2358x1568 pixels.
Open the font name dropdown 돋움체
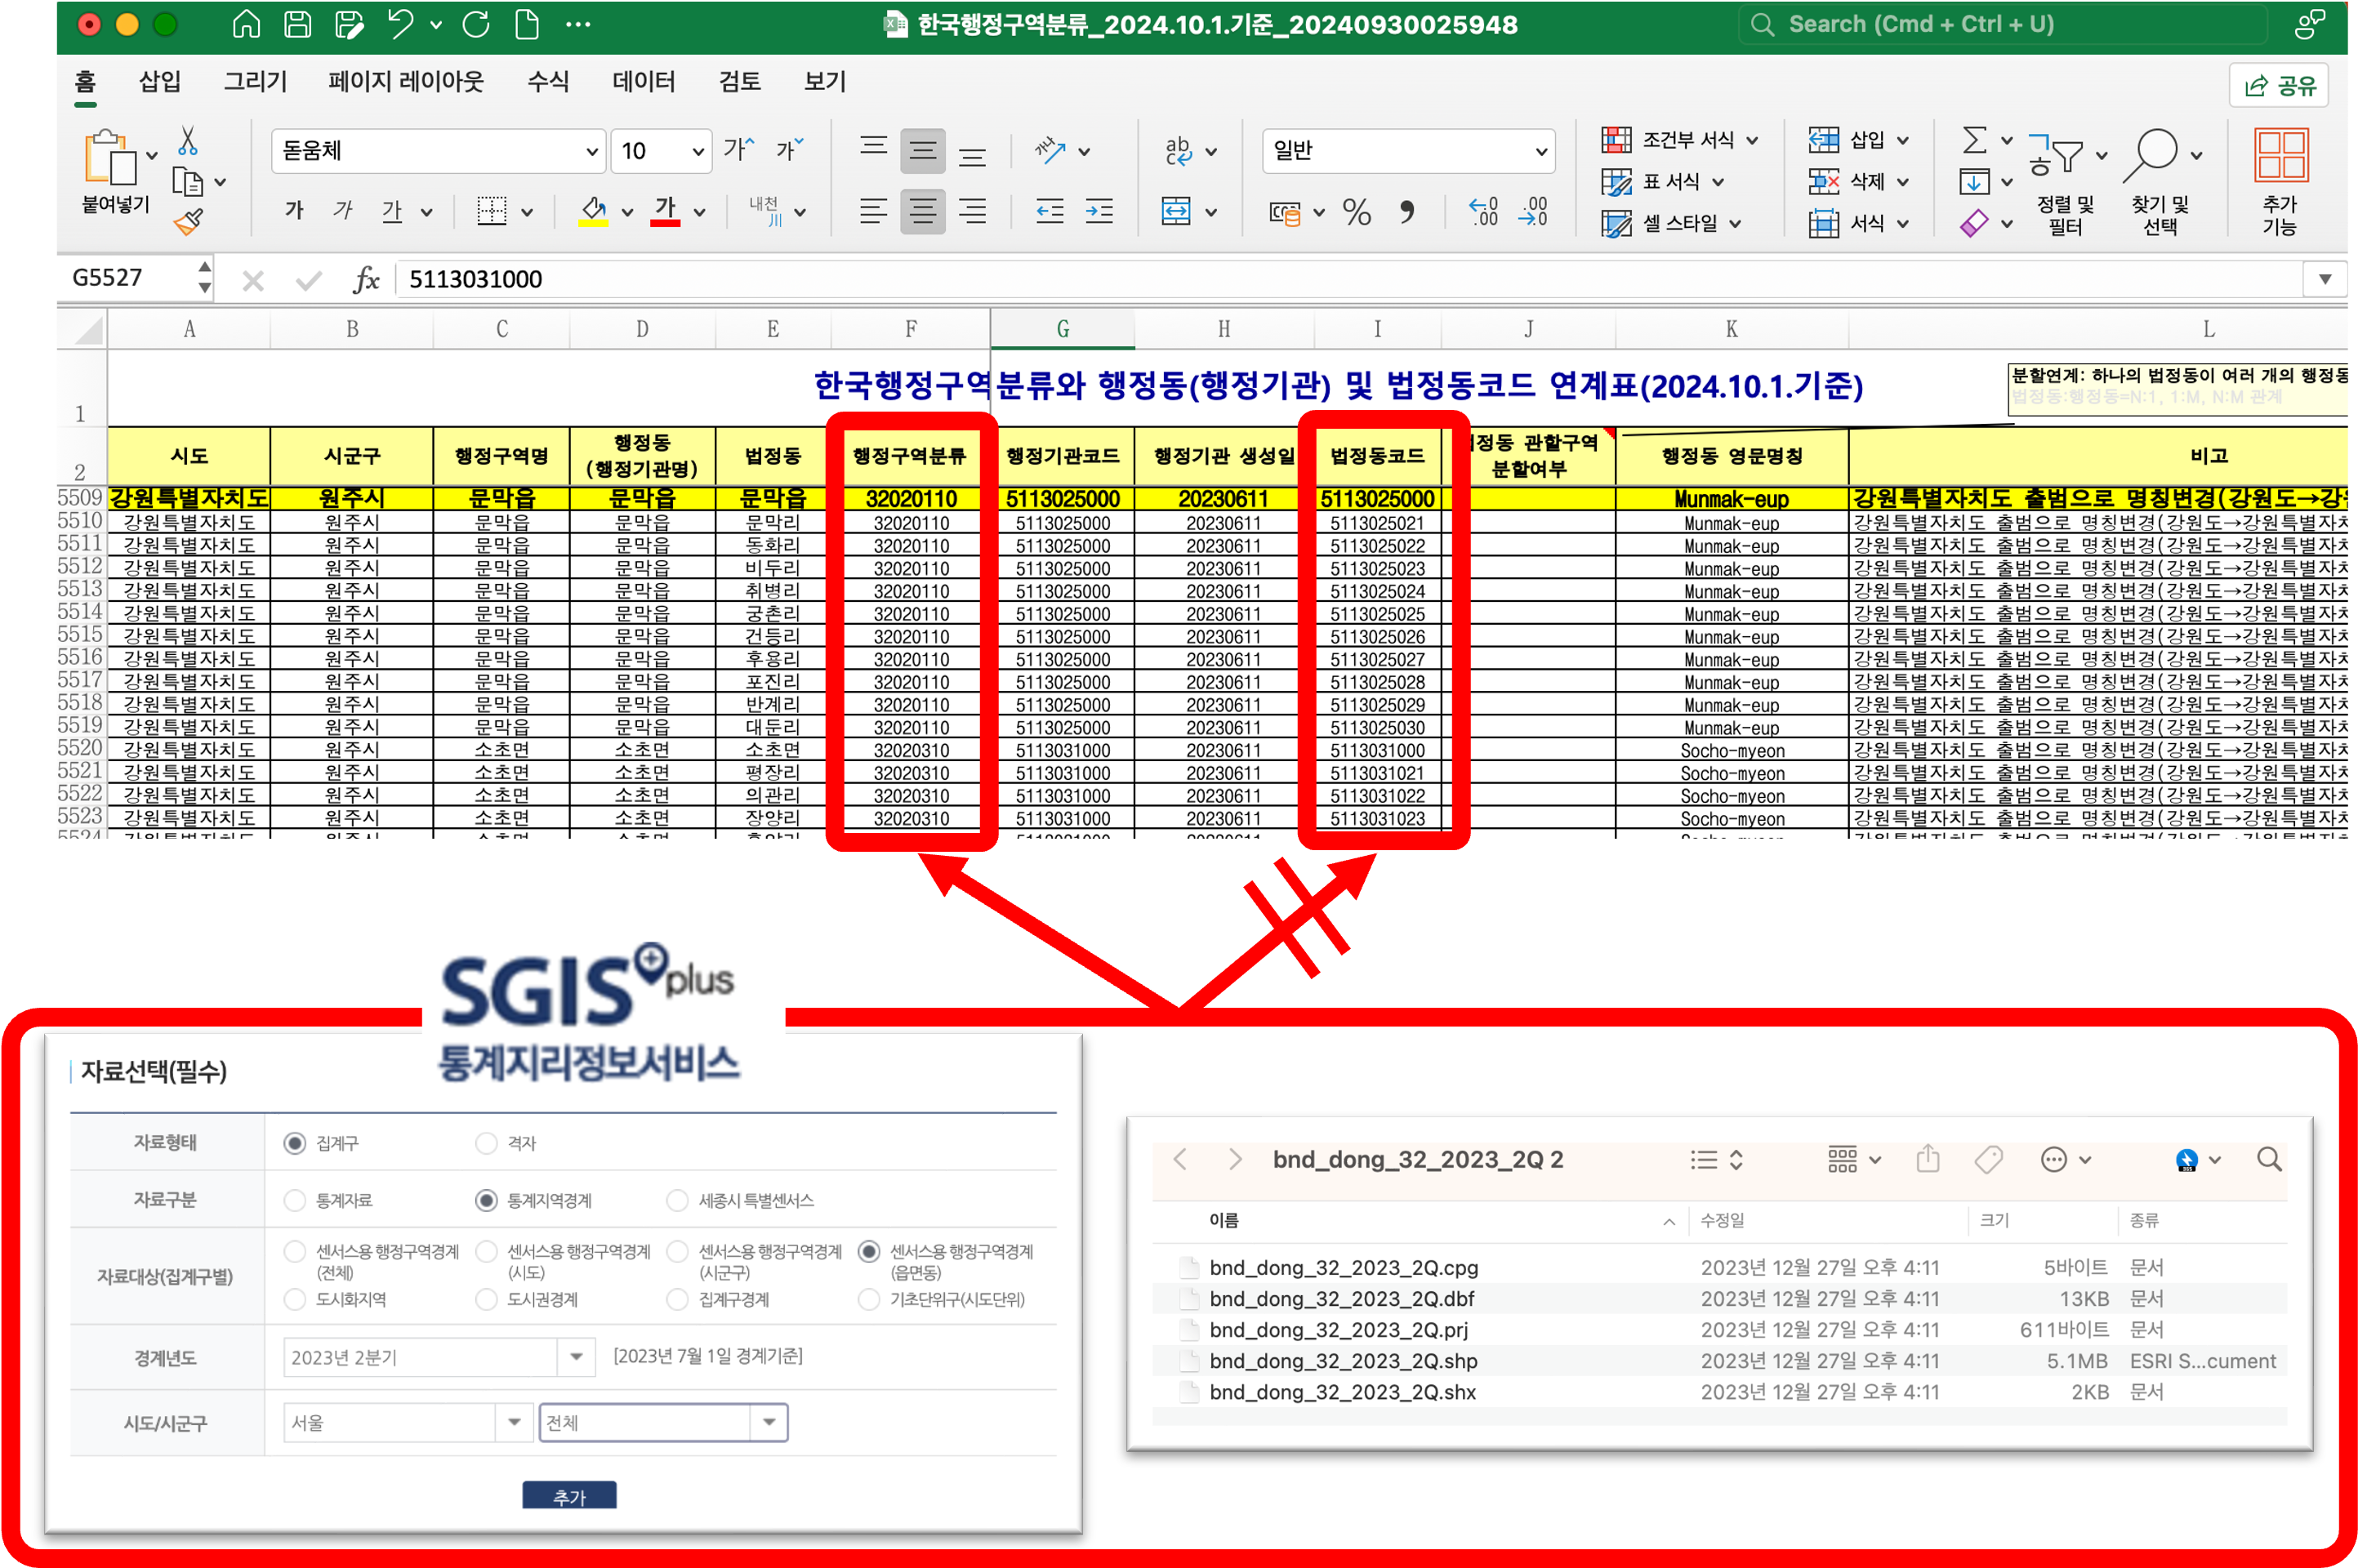point(592,151)
